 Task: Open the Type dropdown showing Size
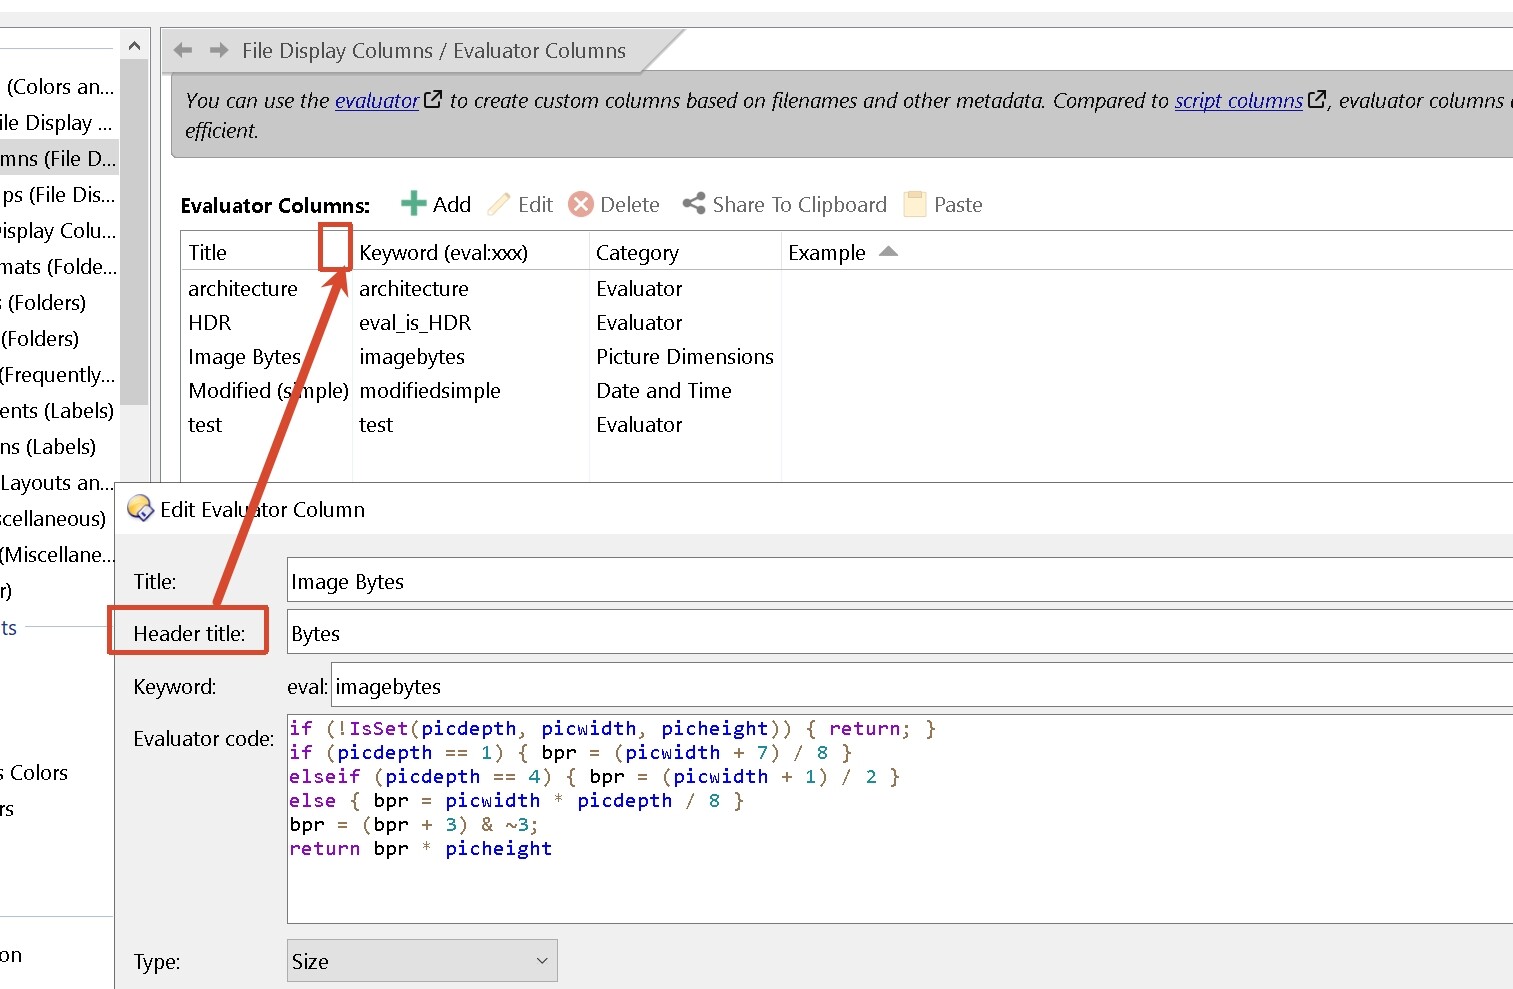point(421,961)
